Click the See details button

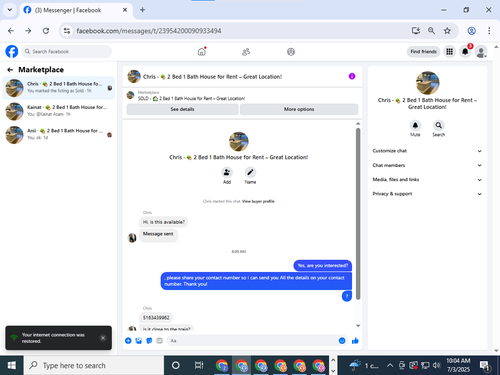coord(182,109)
